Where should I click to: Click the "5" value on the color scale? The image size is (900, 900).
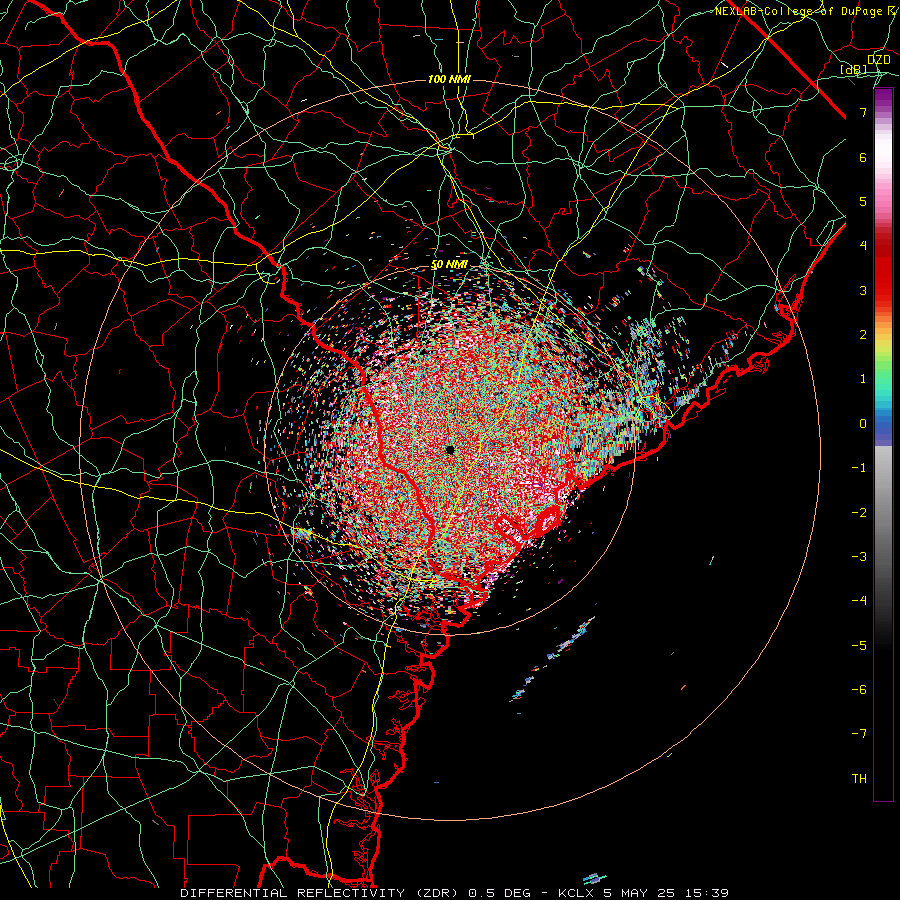click(863, 201)
